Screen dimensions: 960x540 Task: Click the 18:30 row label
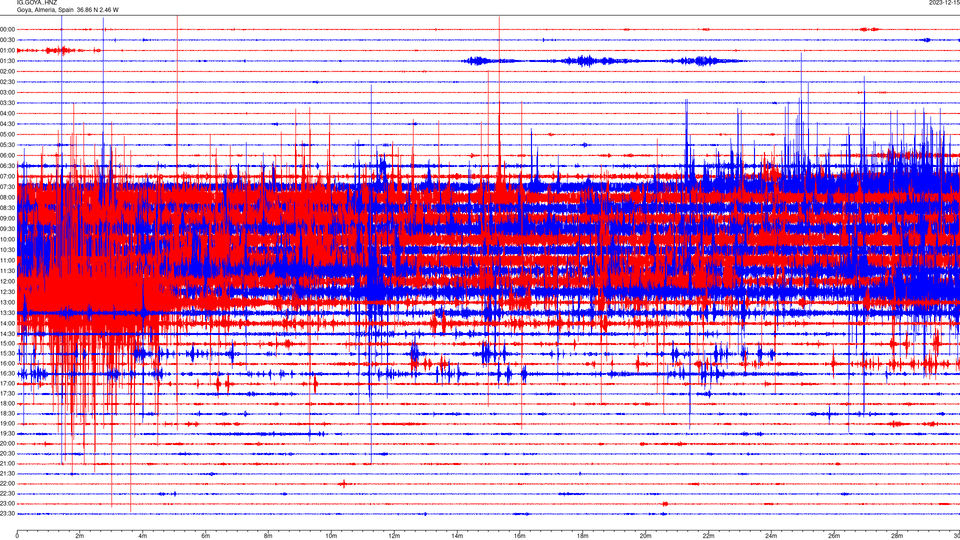coord(8,414)
